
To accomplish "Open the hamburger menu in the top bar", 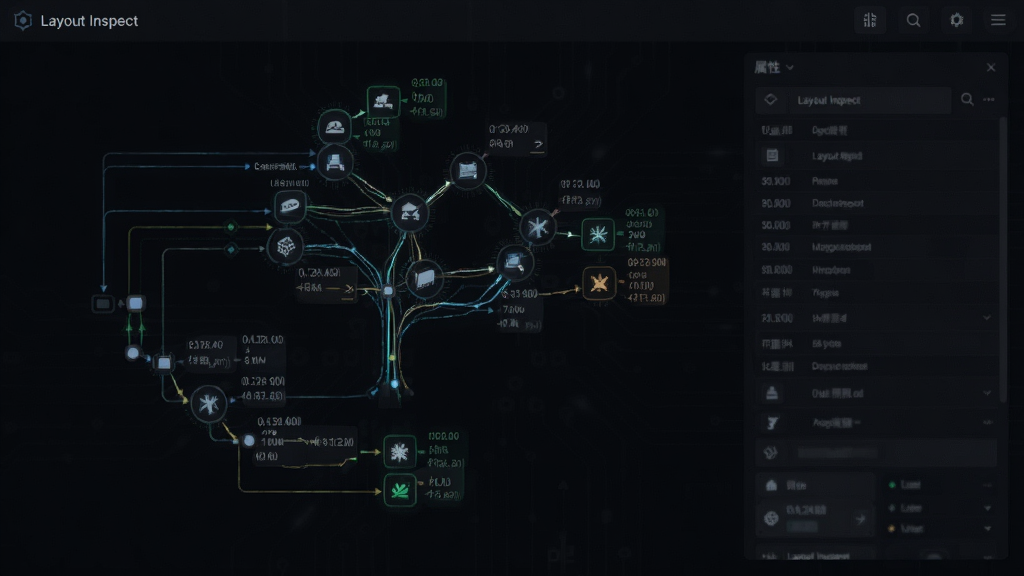I will [998, 20].
